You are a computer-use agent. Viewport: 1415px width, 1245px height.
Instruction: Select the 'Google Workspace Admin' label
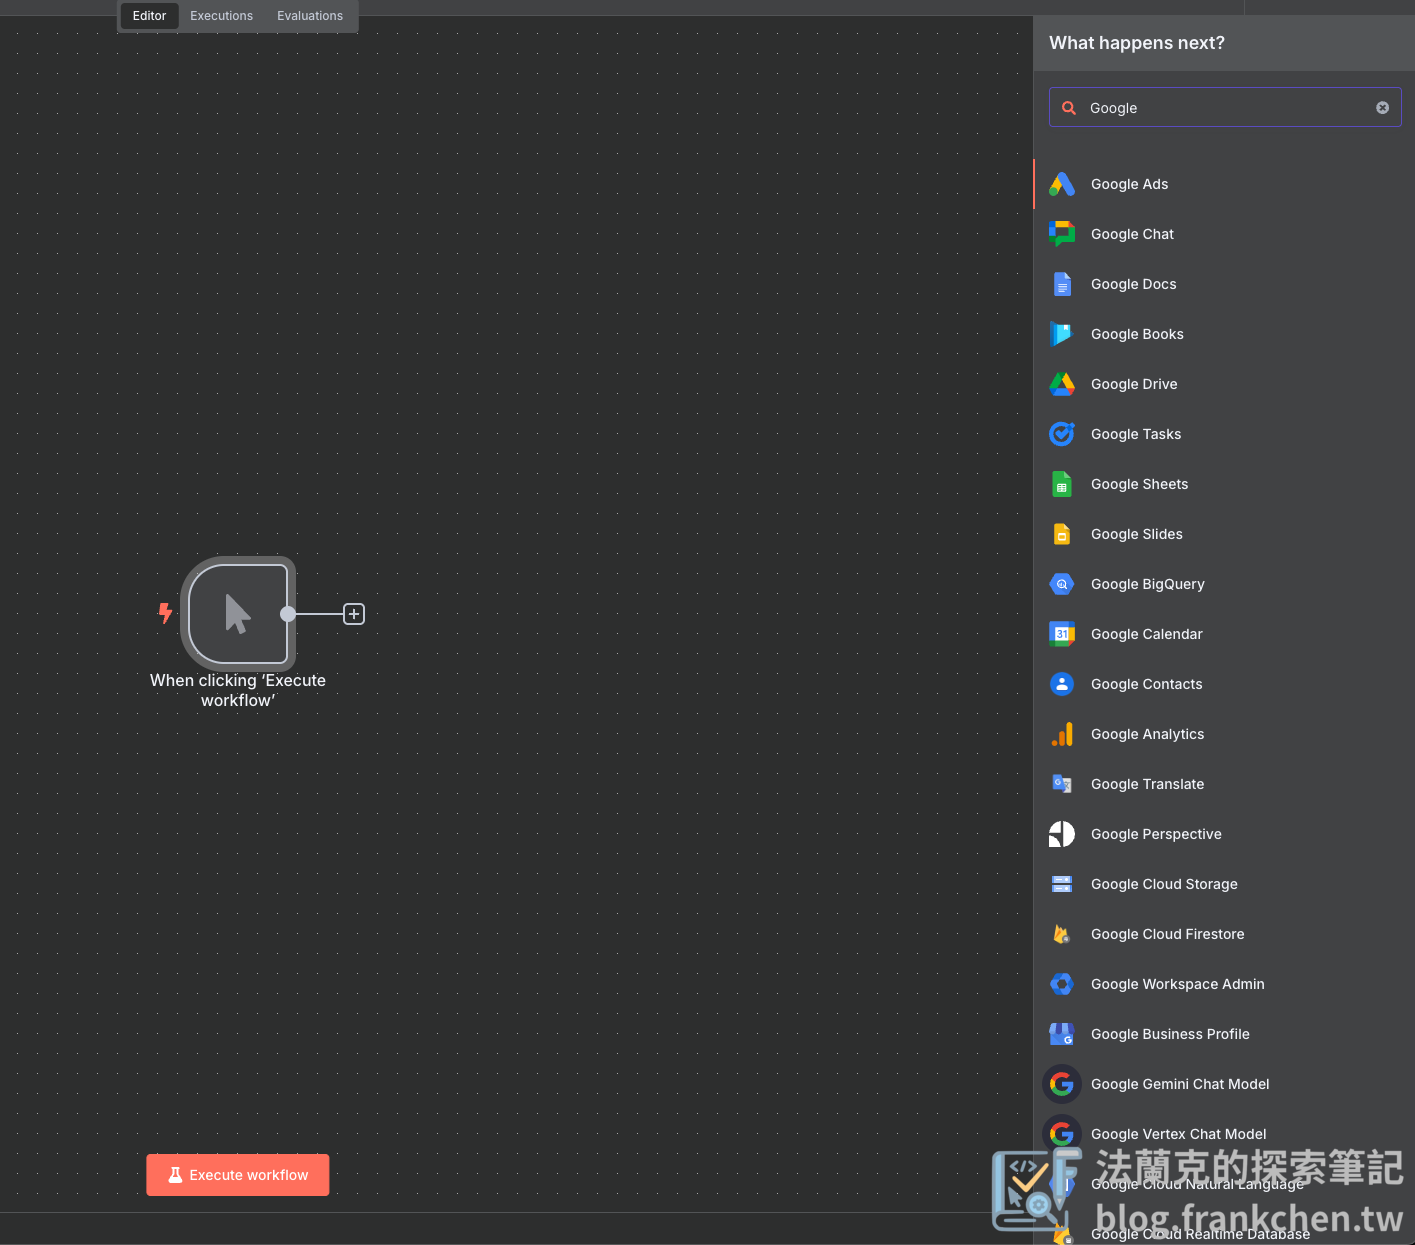click(1178, 984)
